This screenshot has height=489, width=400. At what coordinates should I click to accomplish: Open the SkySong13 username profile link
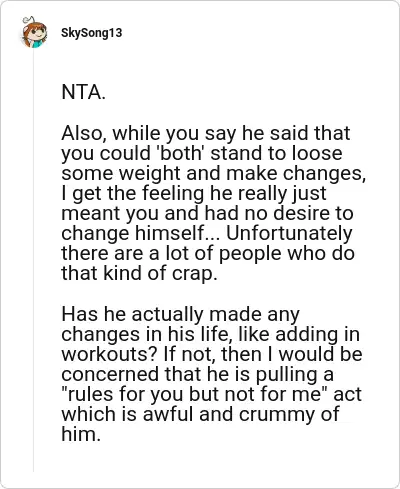[92, 33]
